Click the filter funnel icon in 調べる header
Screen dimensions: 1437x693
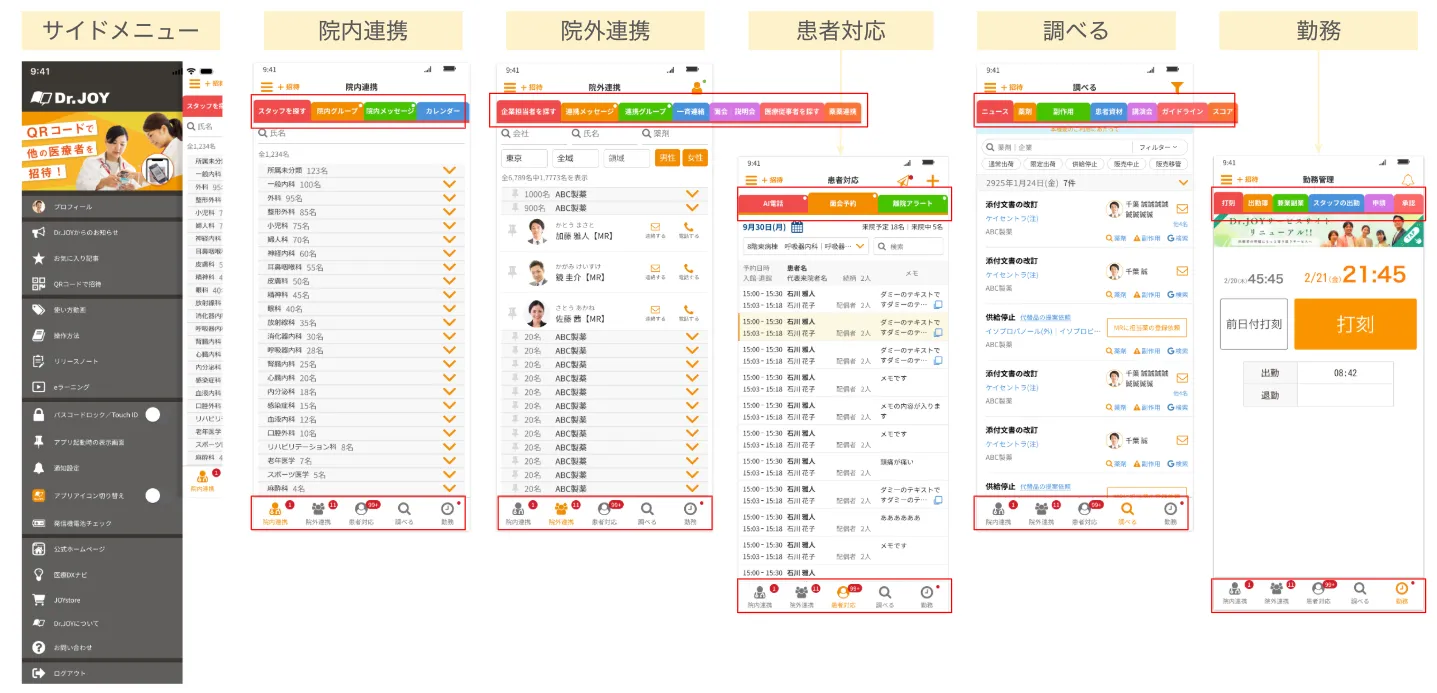(x=1177, y=87)
